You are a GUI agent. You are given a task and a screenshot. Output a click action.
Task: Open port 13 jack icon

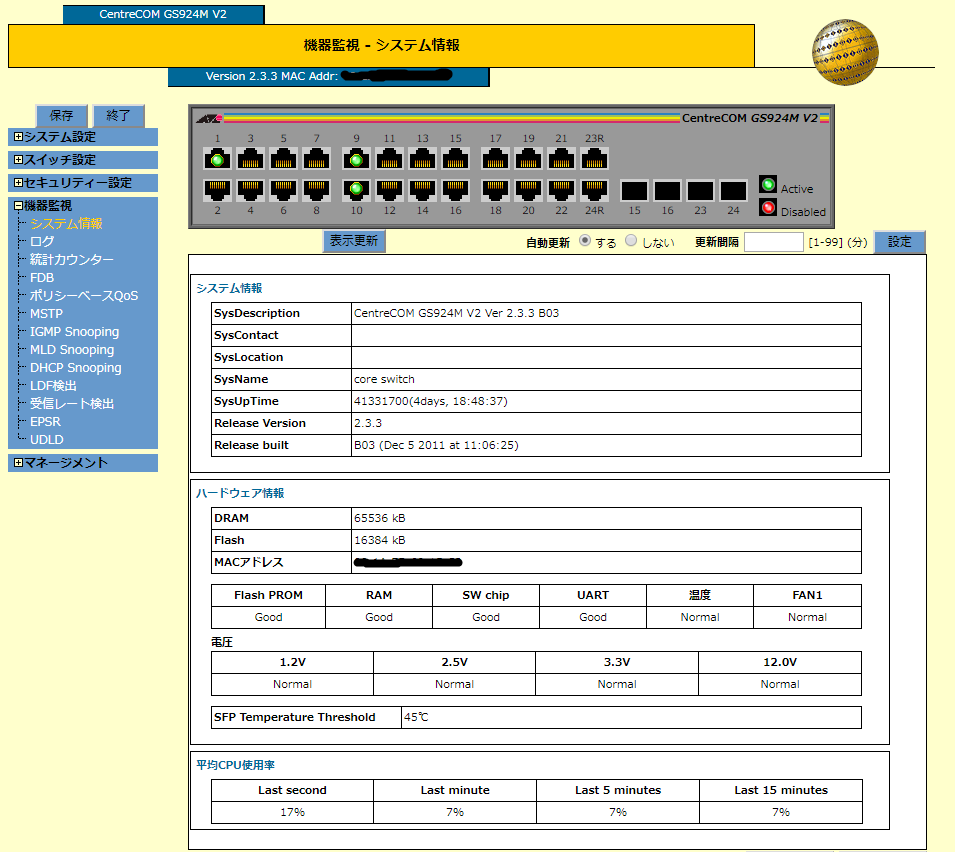422,160
